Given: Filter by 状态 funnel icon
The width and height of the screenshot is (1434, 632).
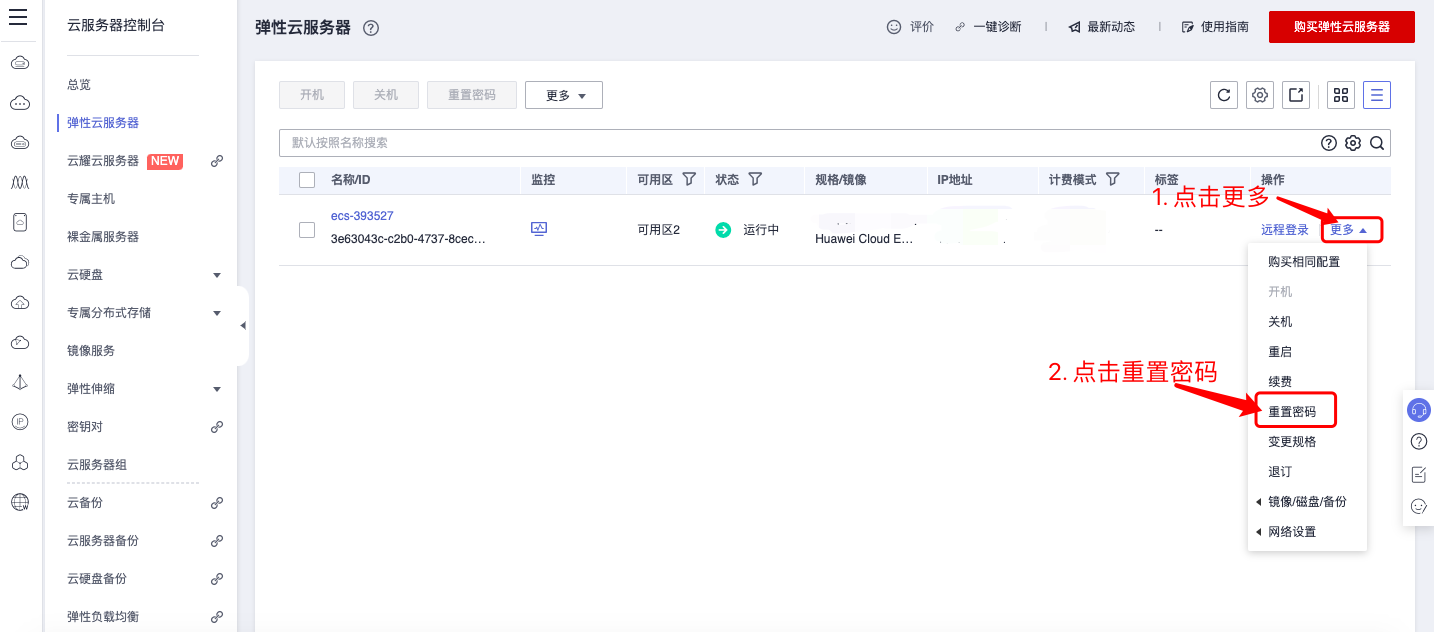Looking at the screenshot, I should pos(755,180).
